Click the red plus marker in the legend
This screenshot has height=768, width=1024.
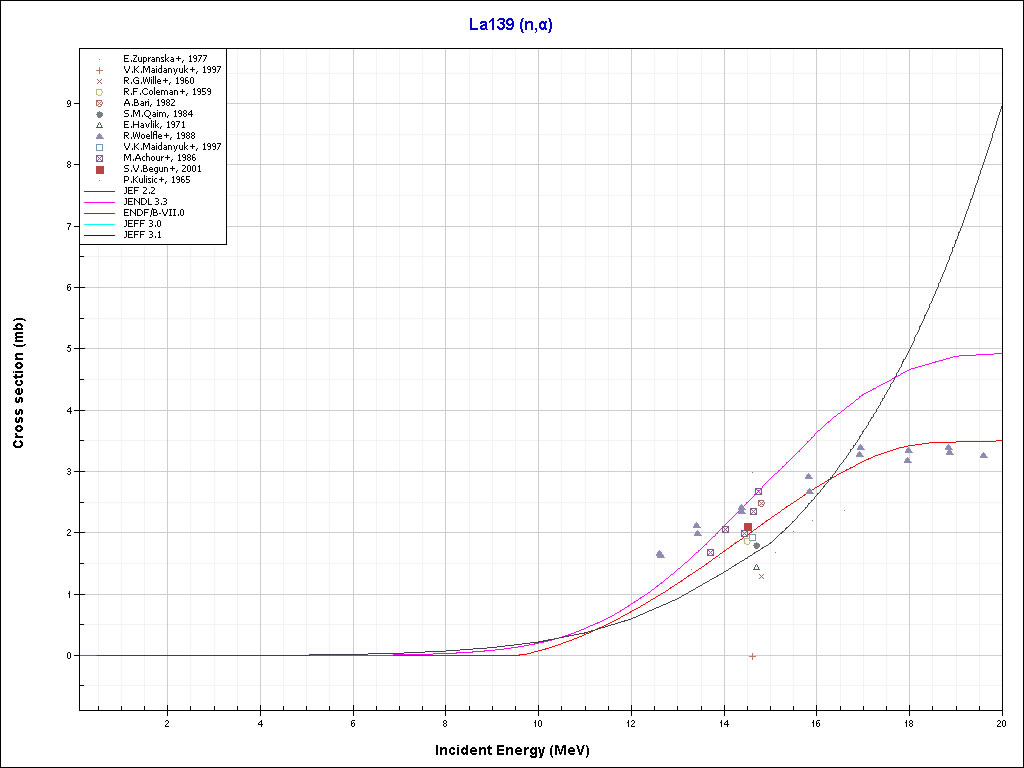pyautogui.click(x=99, y=70)
